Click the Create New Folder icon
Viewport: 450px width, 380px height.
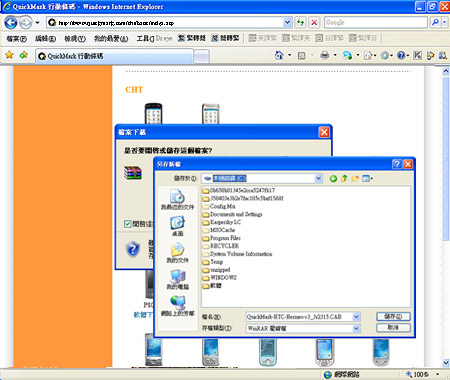[x=355, y=179]
